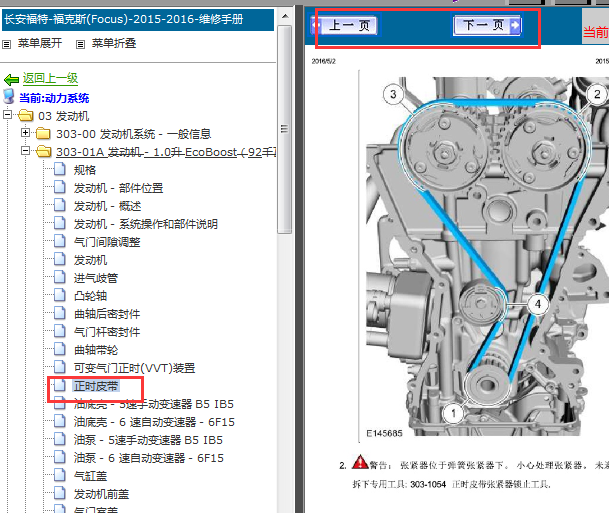Open 气门间隙调整 page
Image resolution: width=609 pixels, height=513 pixels.
click(x=107, y=242)
